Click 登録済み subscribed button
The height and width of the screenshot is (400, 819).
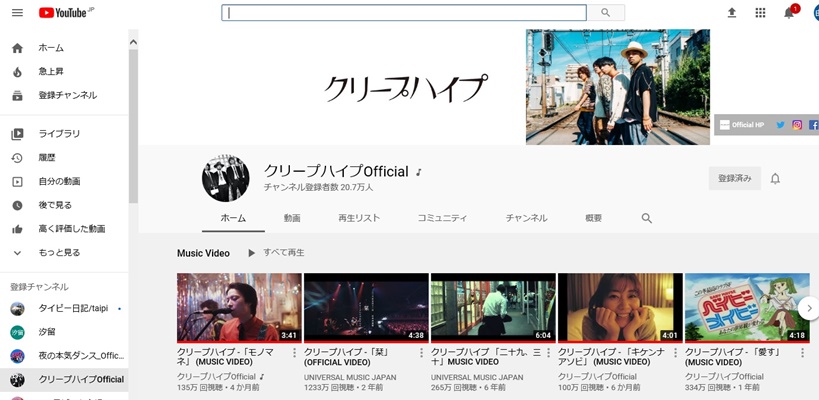tap(735, 179)
